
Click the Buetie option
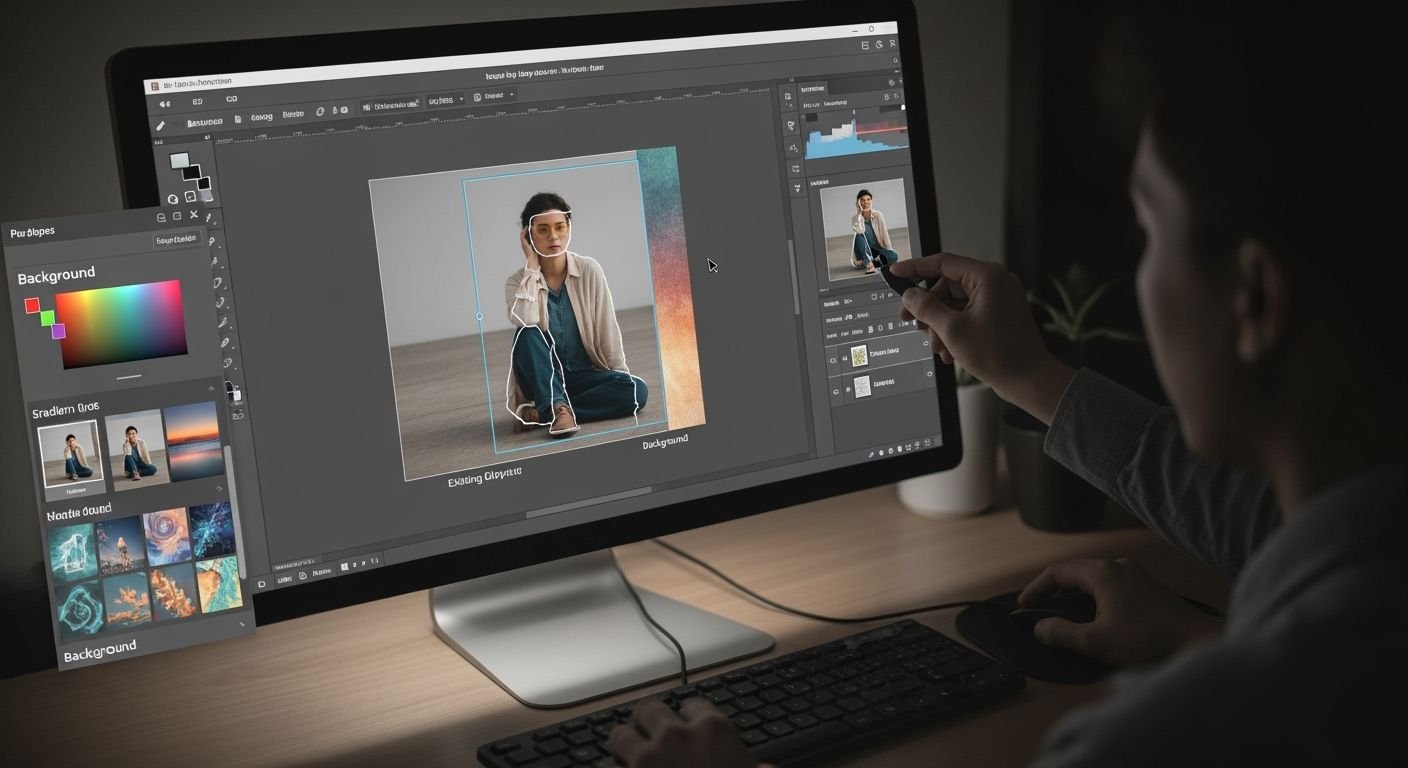point(292,114)
